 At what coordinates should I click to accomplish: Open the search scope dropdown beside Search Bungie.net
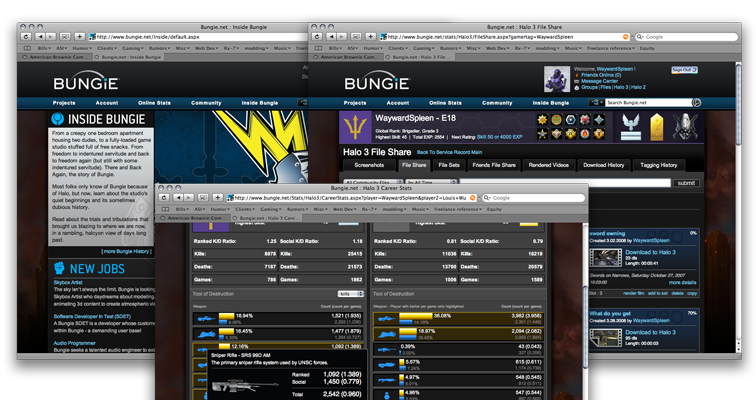click(596, 102)
